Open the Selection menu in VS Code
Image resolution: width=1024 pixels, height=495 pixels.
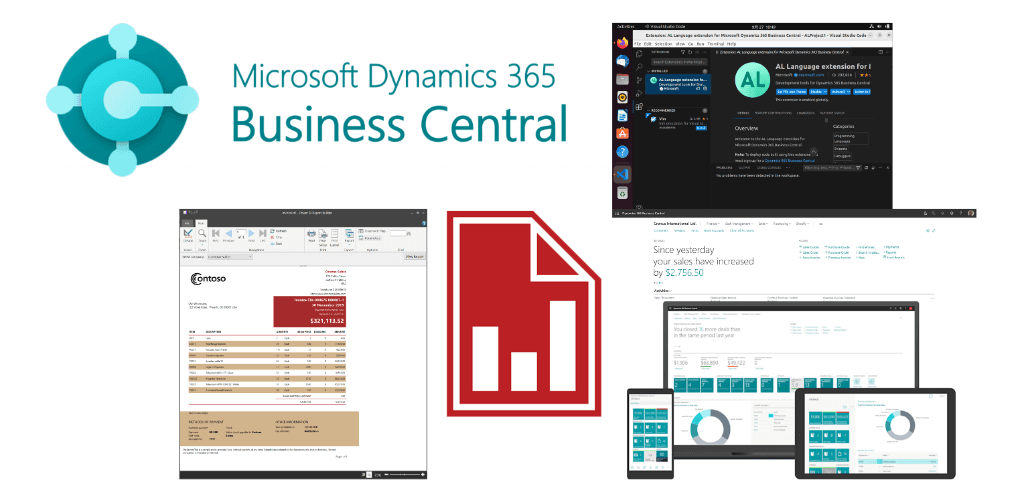click(x=664, y=44)
